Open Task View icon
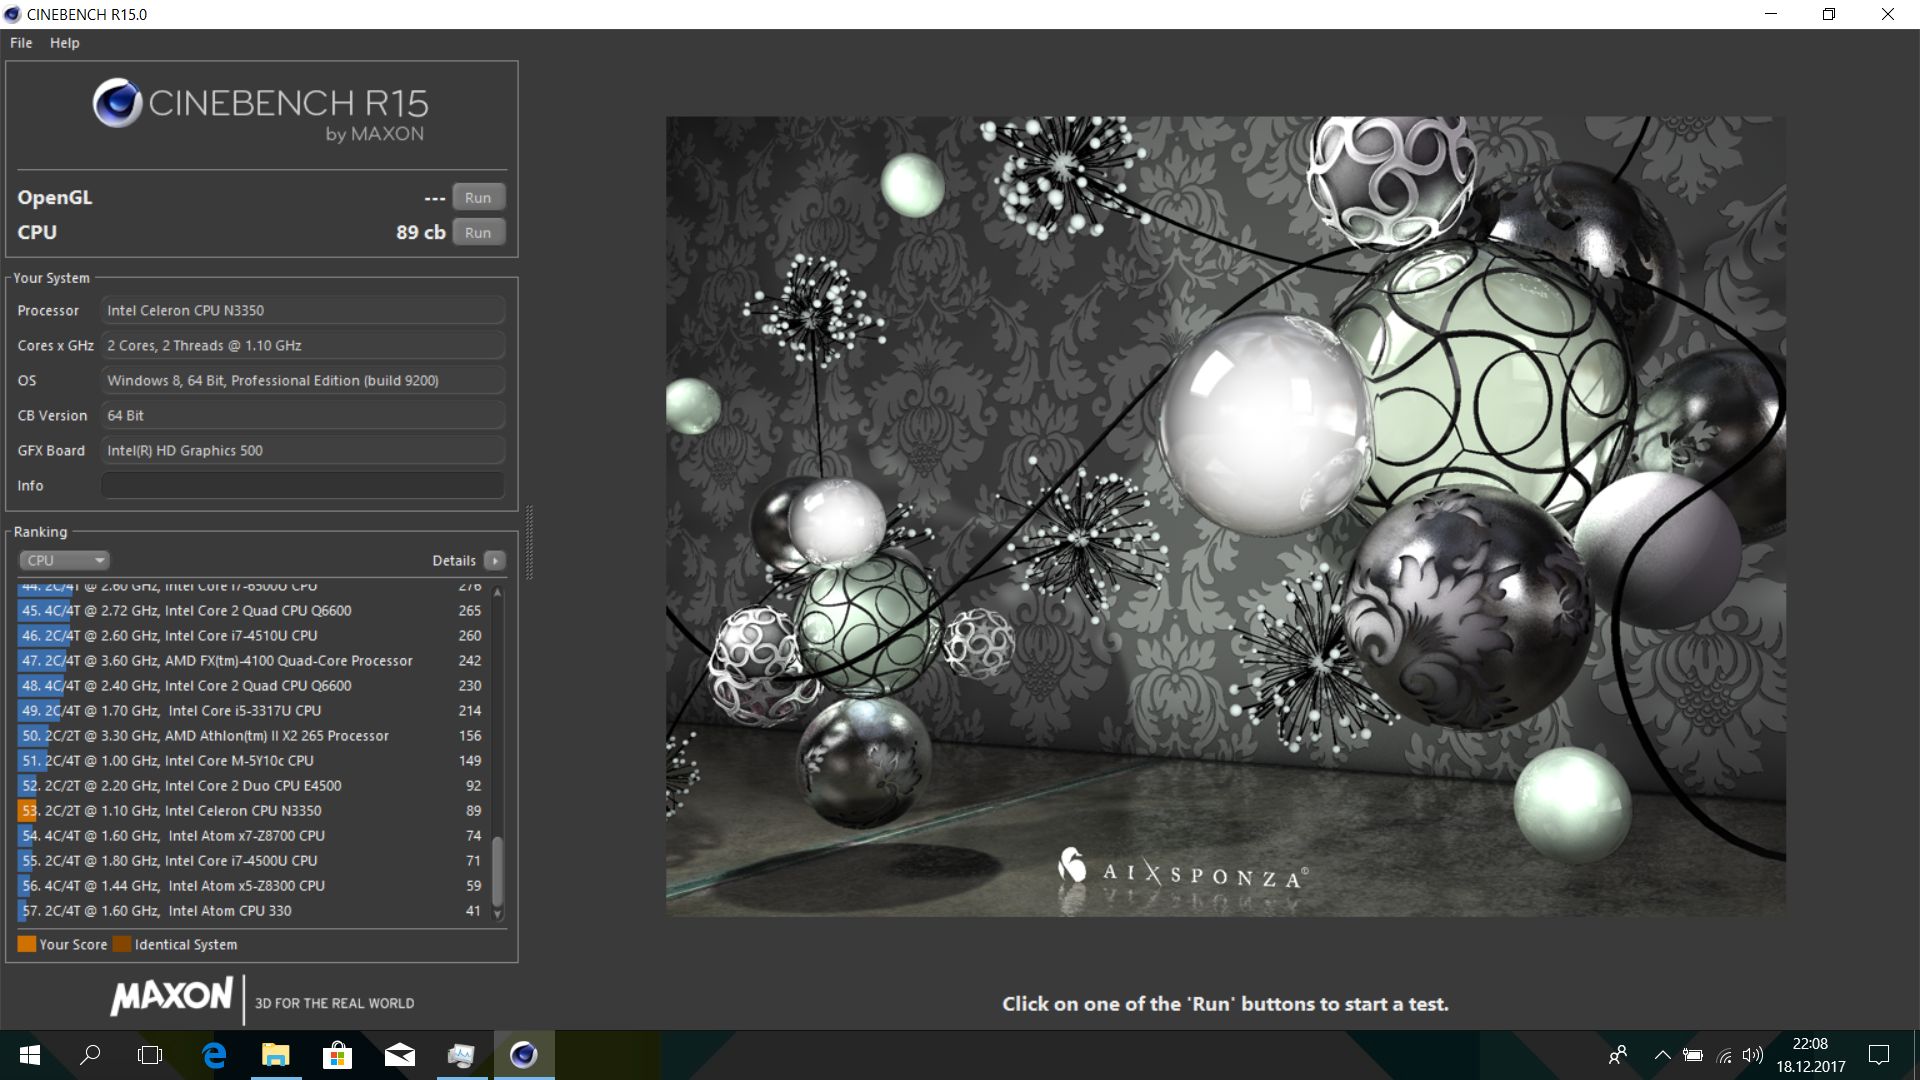 point(150,1055)
